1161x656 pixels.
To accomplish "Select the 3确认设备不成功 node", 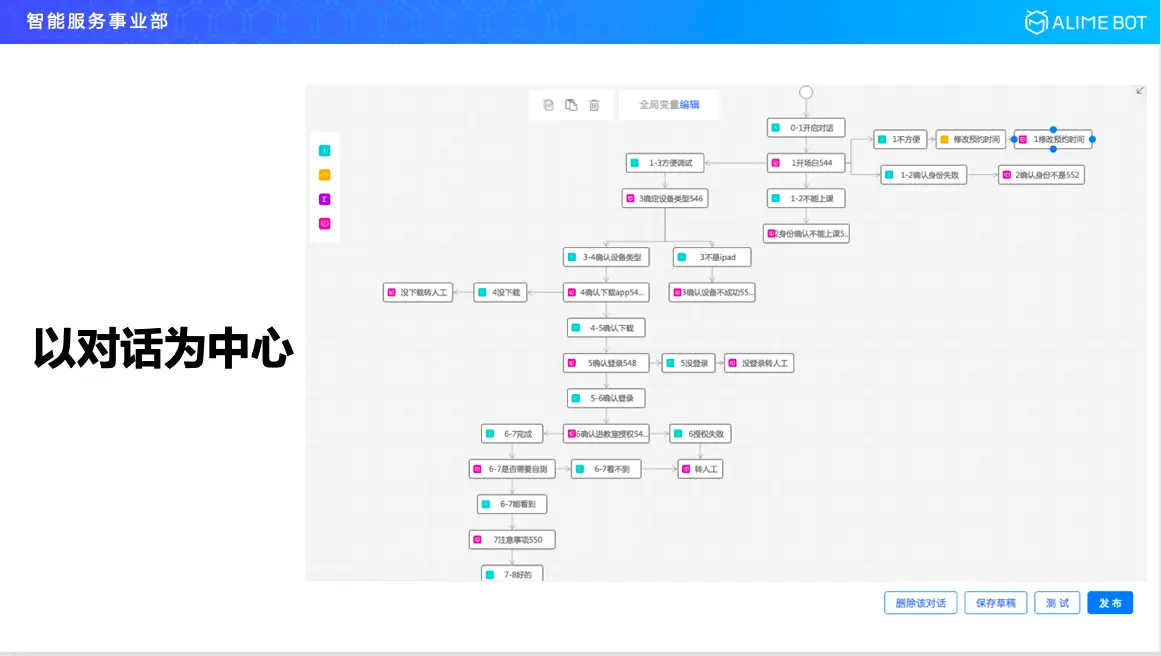I will pos(712,292).
